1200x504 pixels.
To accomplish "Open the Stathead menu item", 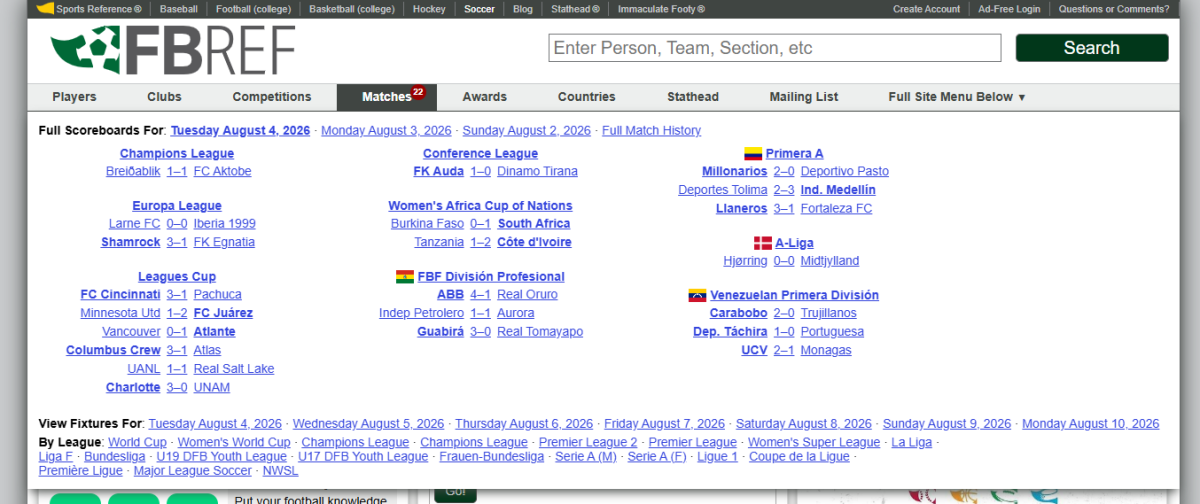I will (x=693, y=97).
